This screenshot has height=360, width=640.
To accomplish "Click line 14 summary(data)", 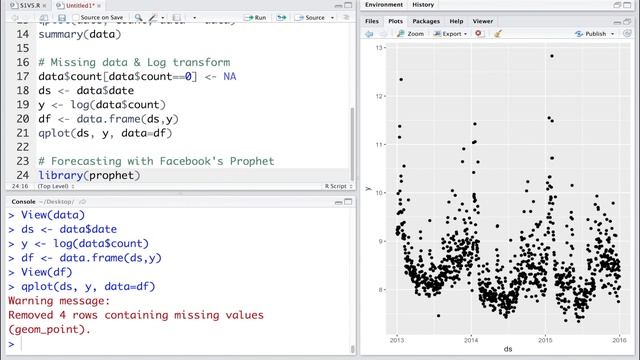I will click(x=80, y=34).
